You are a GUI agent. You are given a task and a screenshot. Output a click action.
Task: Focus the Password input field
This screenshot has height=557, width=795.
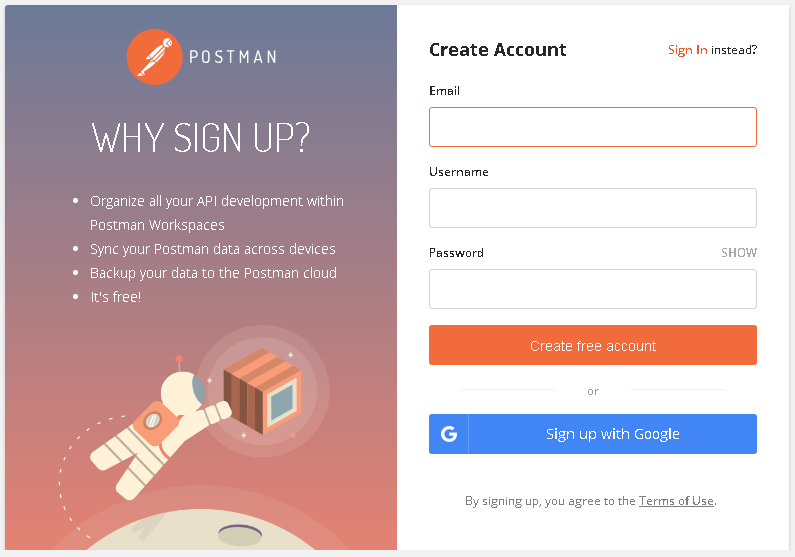[x=593, y=289]
